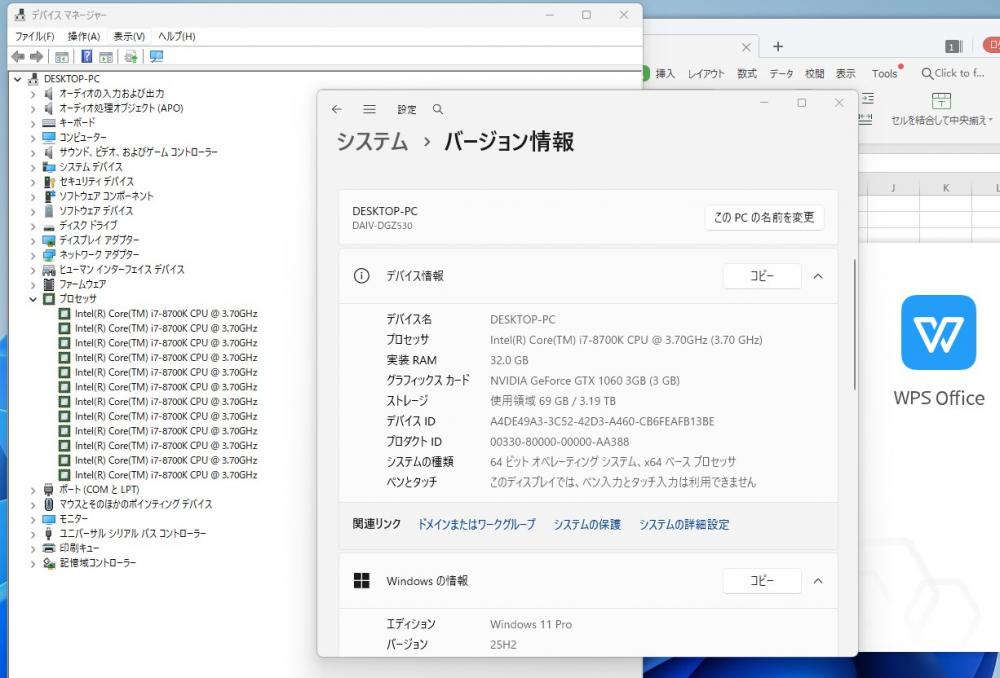Screen dimensions: 1000x678
Task: Expand ディスク ドライブ node
Action: [33, 226]
